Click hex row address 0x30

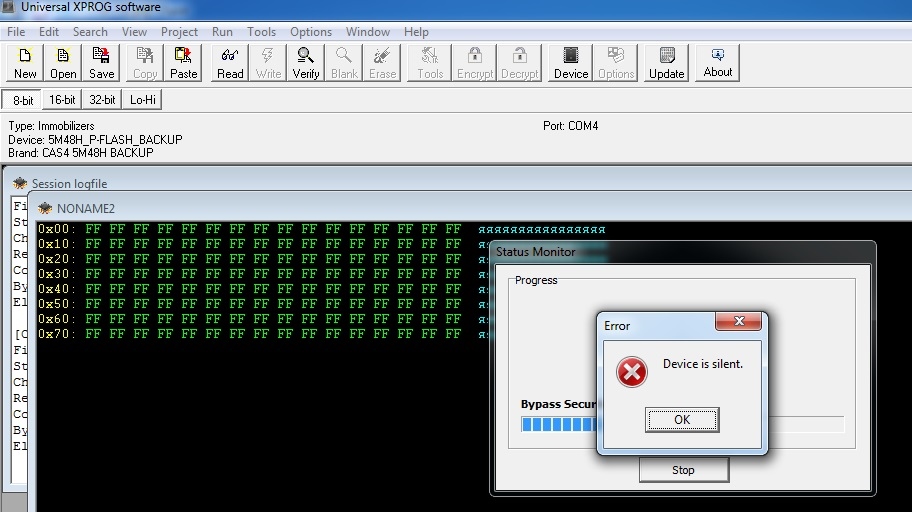(56, 274)
